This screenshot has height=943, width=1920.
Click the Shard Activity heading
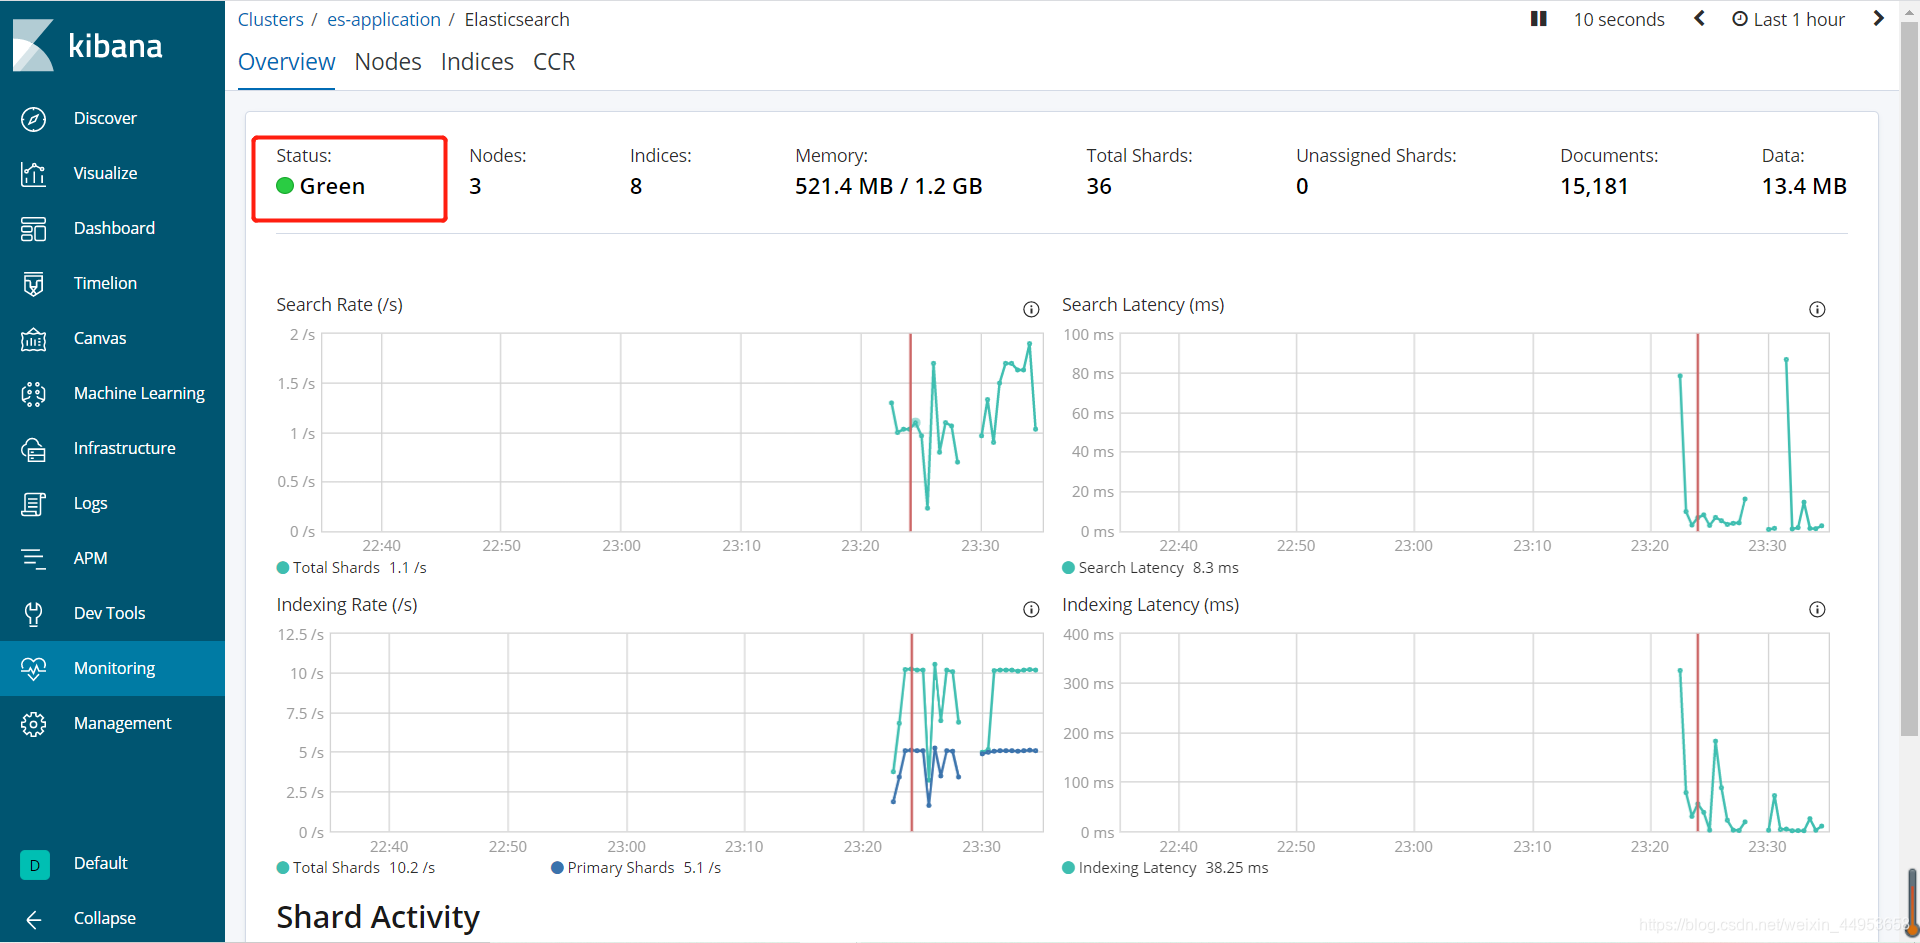tap(378, 917)
